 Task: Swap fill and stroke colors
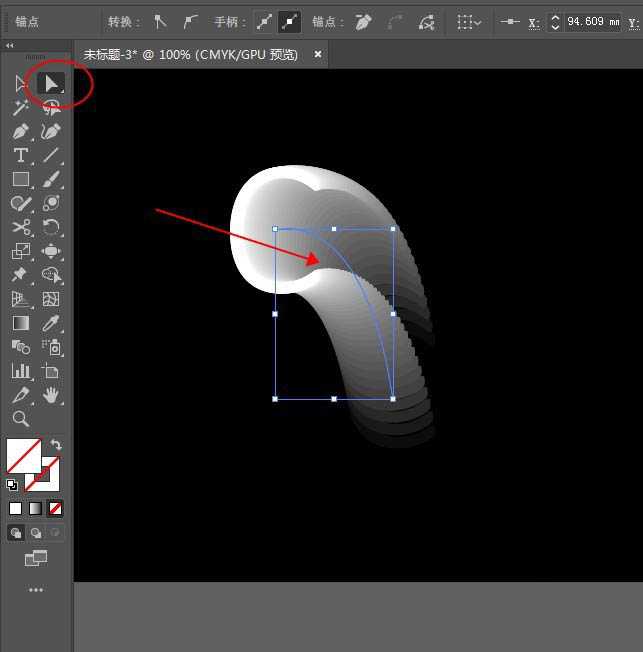pos(56,445)
